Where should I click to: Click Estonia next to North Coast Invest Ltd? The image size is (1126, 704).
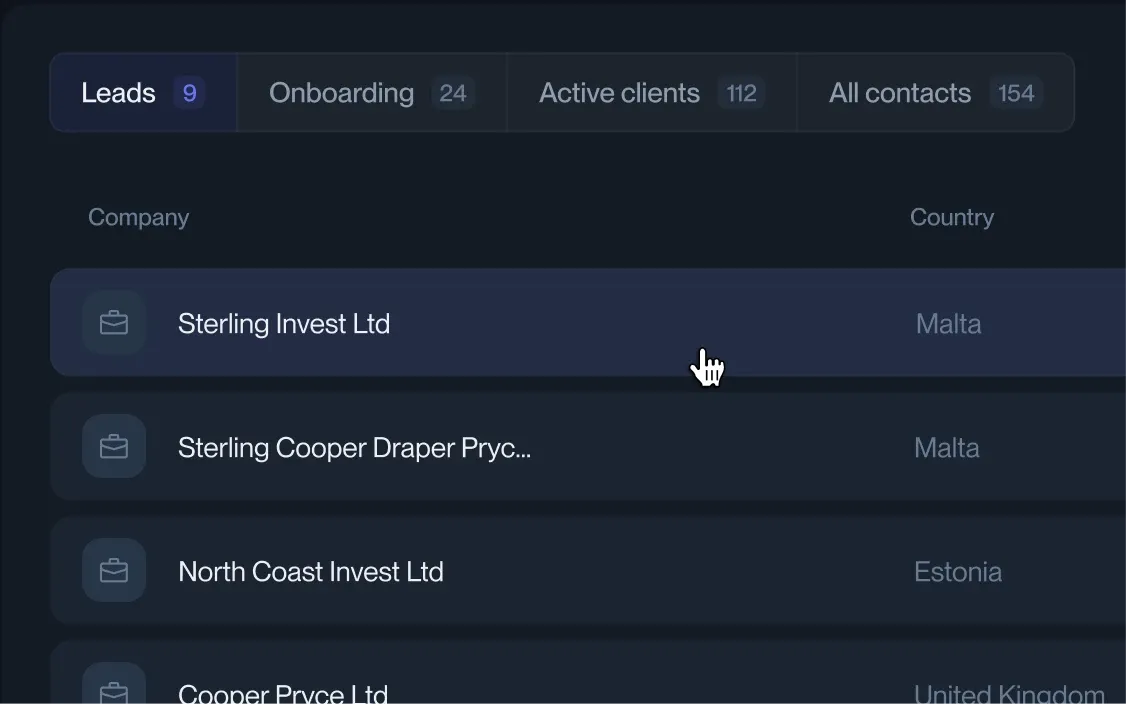point(958,570)
